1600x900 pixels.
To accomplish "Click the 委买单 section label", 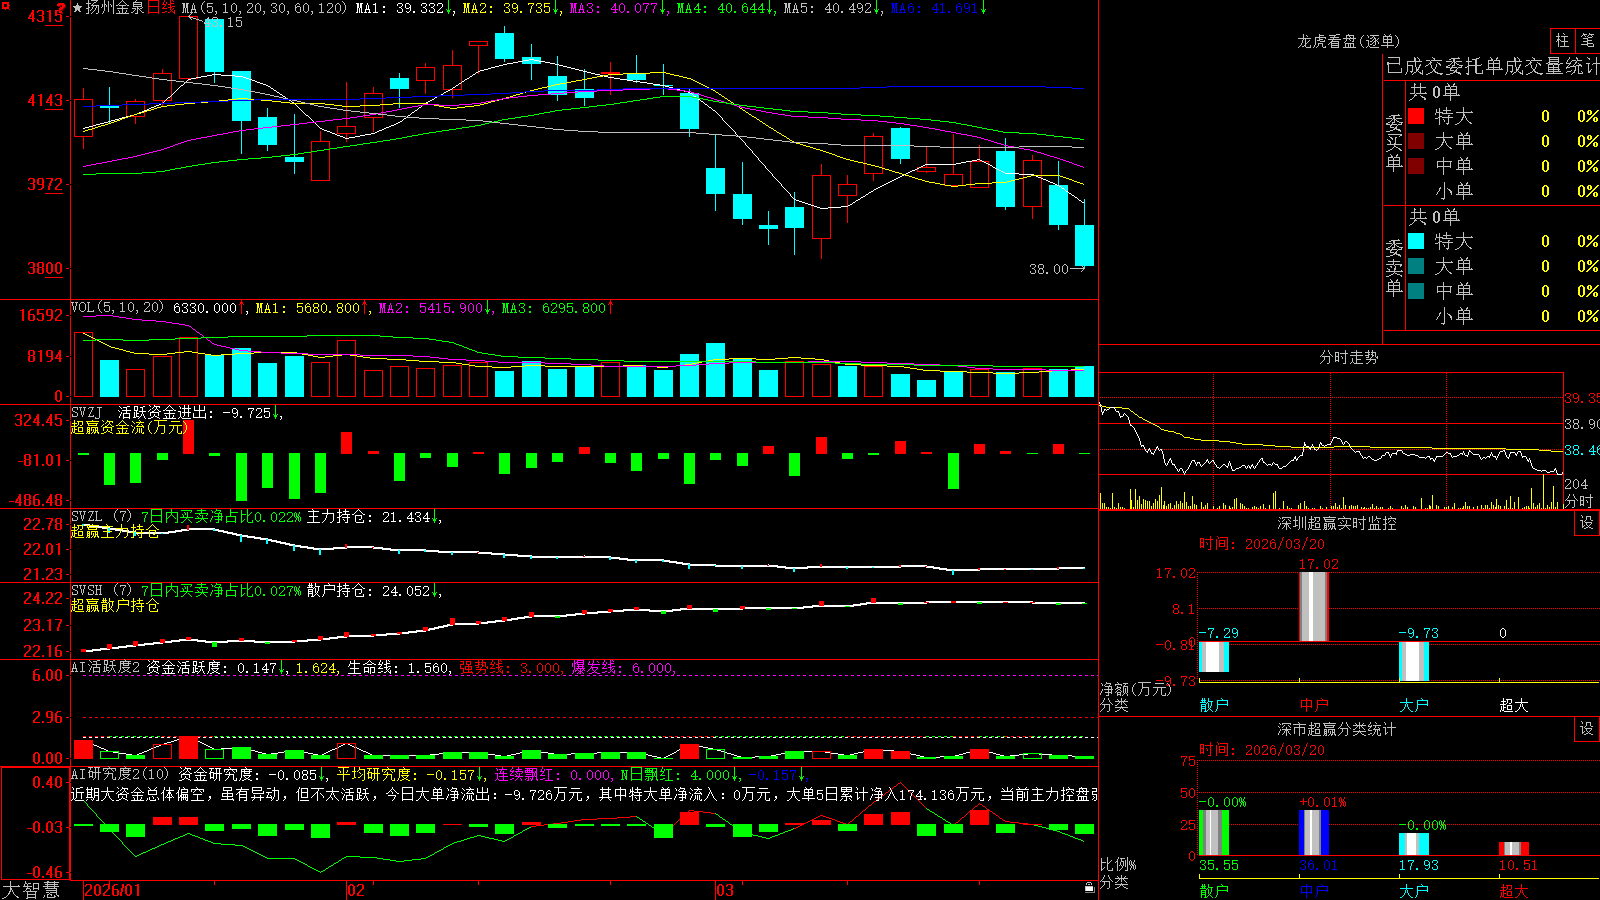I will click(1394, 142).
